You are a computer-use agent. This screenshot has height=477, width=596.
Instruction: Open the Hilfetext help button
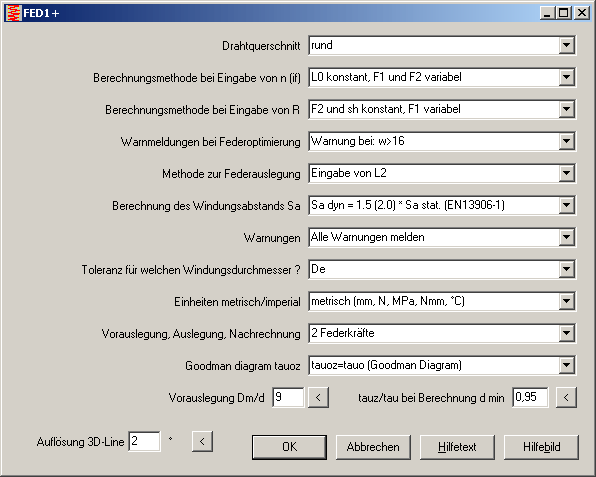coord(457,447)
